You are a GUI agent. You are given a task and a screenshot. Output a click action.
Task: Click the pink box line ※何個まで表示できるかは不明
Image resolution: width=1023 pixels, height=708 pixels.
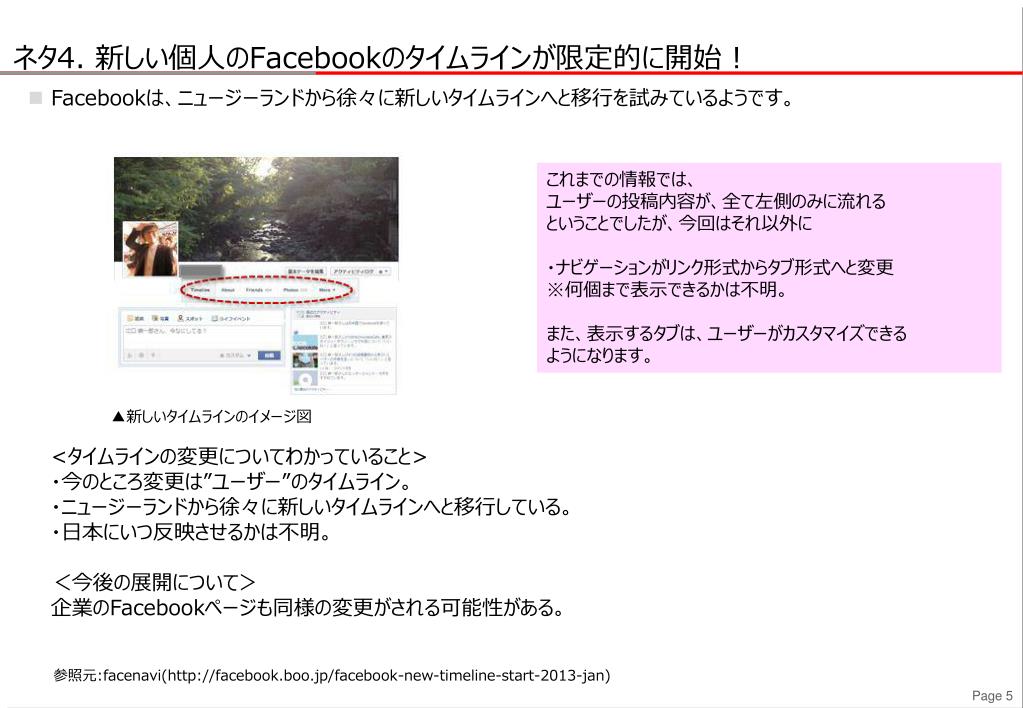coord(667,289)
